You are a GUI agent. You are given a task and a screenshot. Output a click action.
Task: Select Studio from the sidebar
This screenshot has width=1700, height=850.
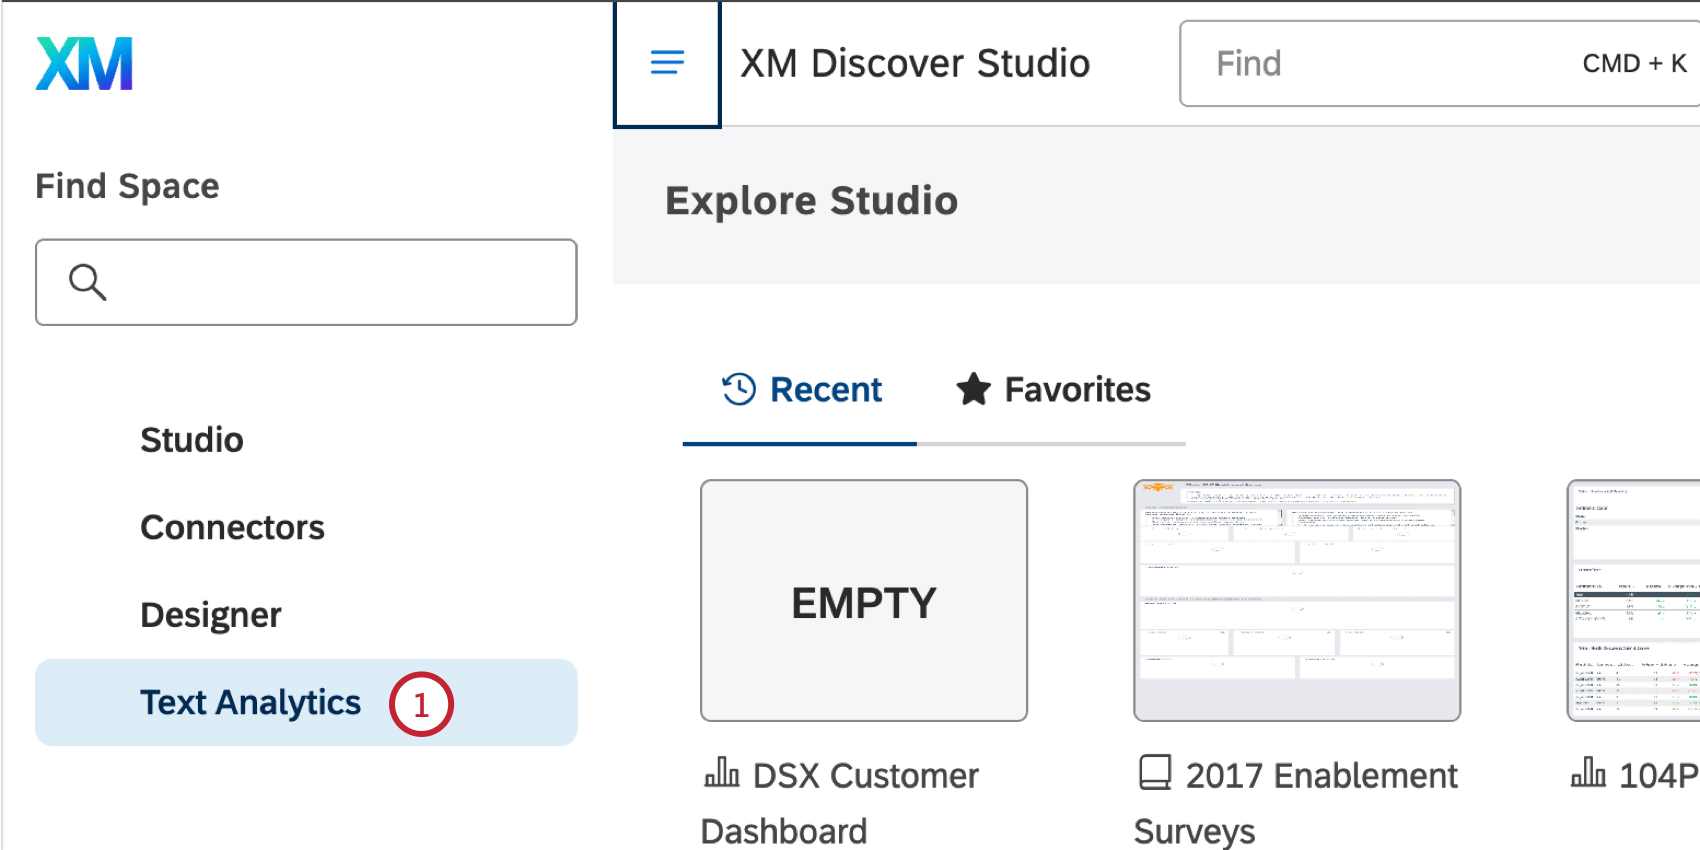(x=192, y=439)
